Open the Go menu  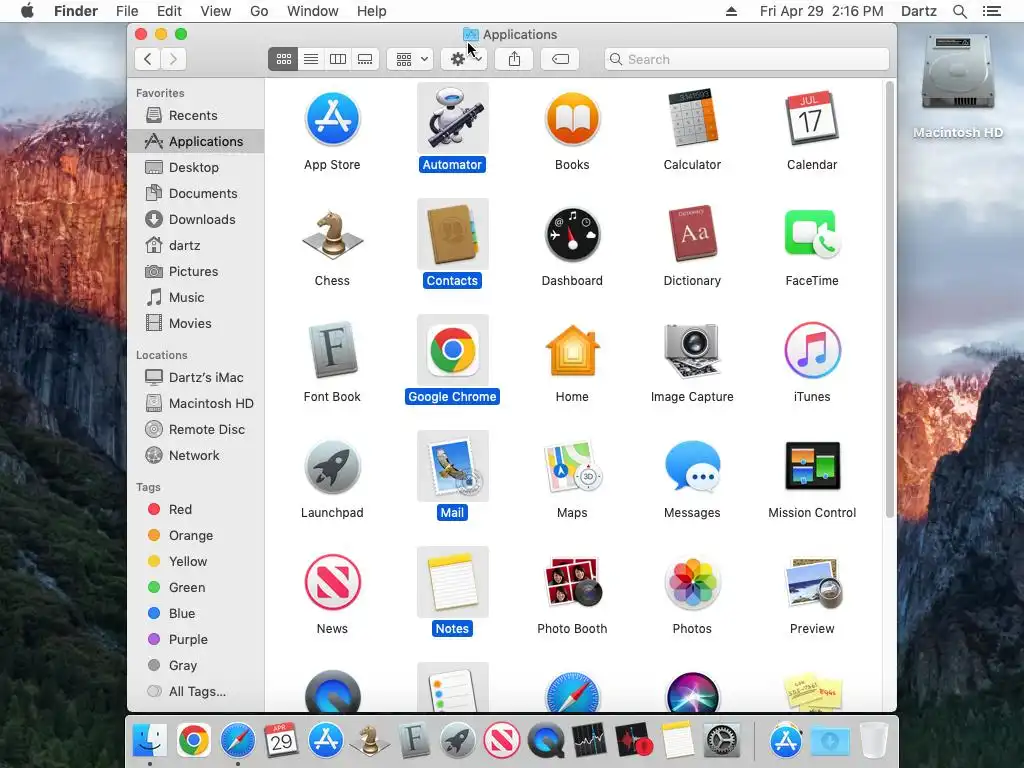(259, 11)
